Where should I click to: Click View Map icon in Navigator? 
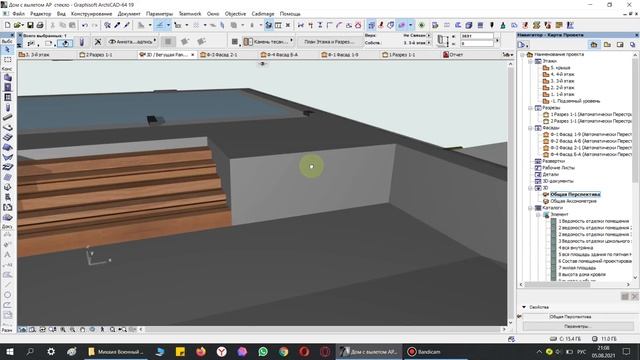click(607, 44)
